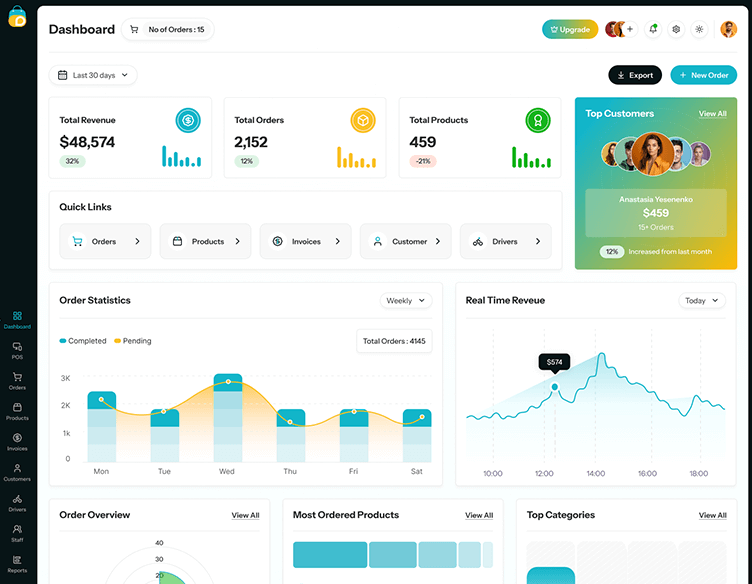752x584 pixels.
Task: Click the calendar icon in date filter
Action: pos(62,75)
